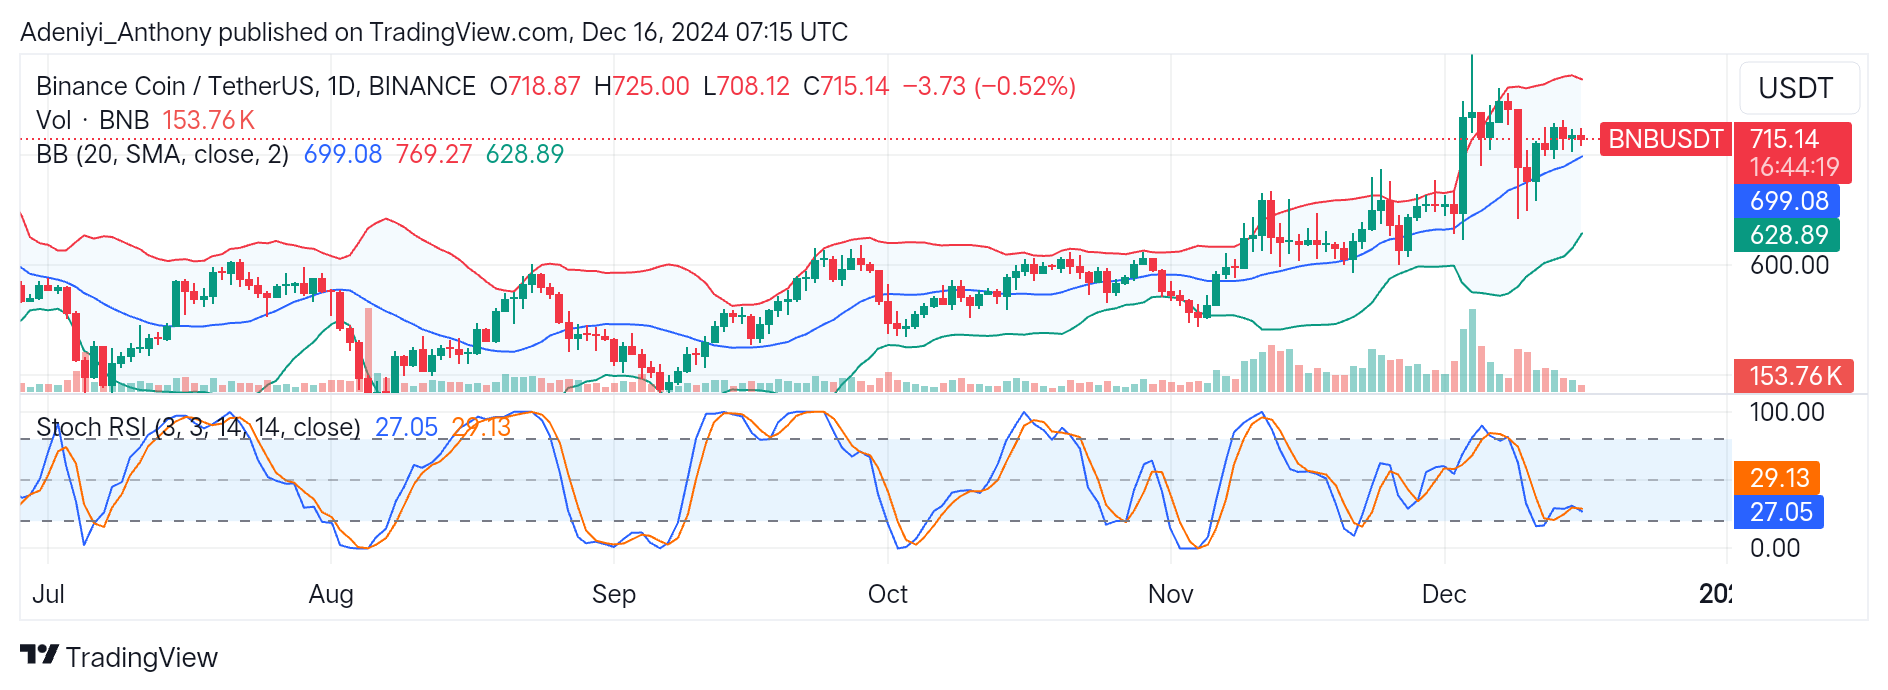Viewport: 1888px width, 690px height.
Task: Click the 699.08 BB basis axis label
Action: pyautogui.click(x=1787, y=201)
